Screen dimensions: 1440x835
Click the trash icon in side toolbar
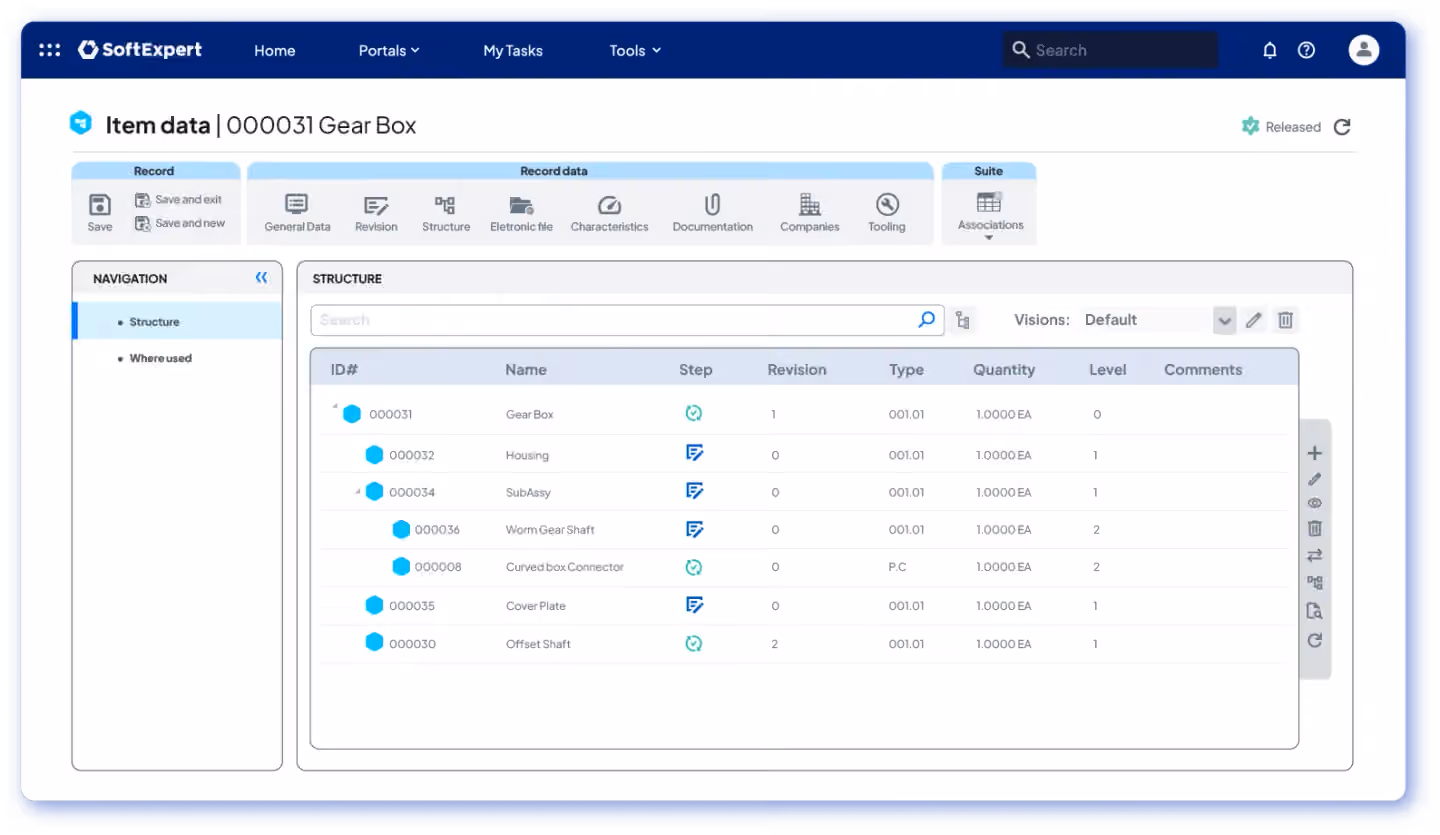click(1315, 529)
